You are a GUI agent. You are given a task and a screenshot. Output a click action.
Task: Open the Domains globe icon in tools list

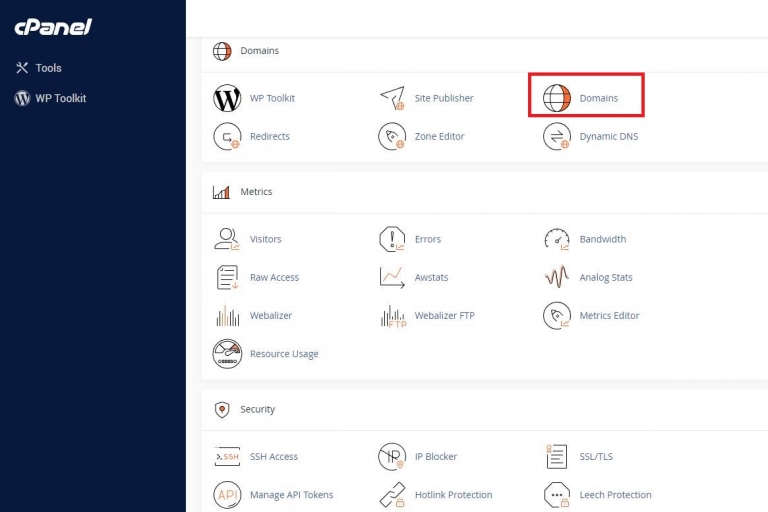[x=557, y=98]
